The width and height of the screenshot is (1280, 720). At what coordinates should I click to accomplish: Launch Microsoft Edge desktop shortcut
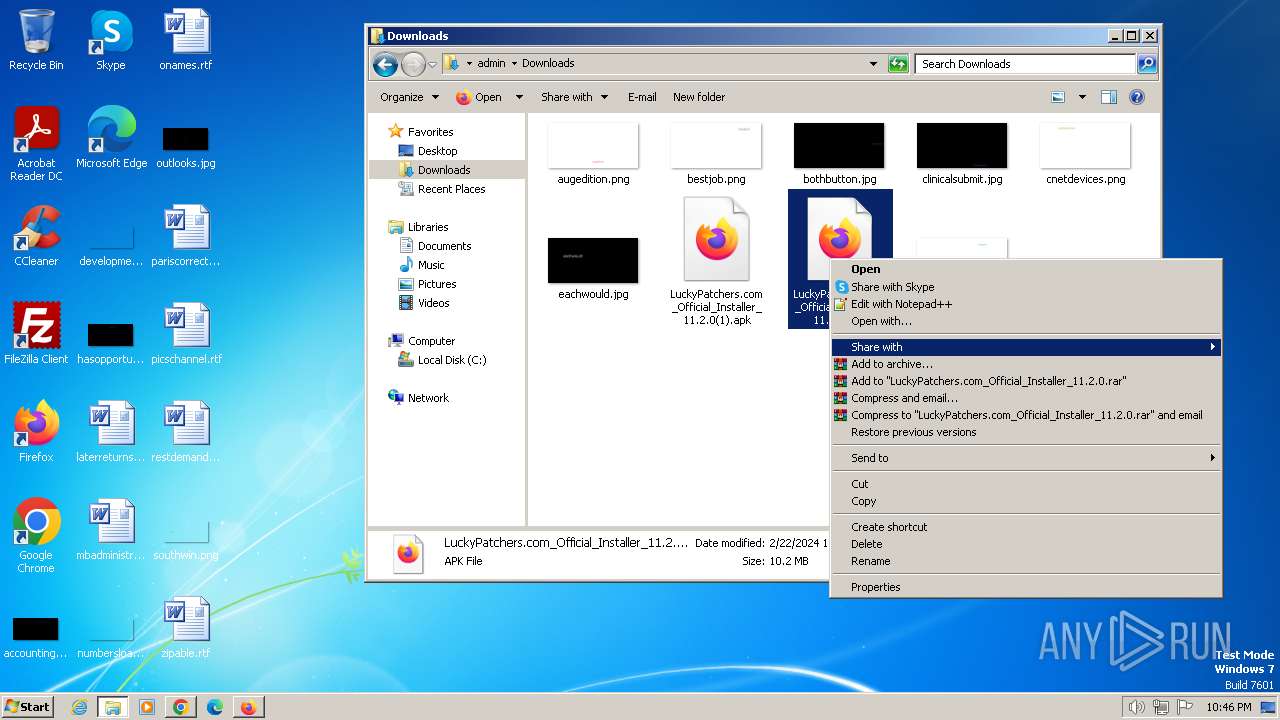pos(111,138)
